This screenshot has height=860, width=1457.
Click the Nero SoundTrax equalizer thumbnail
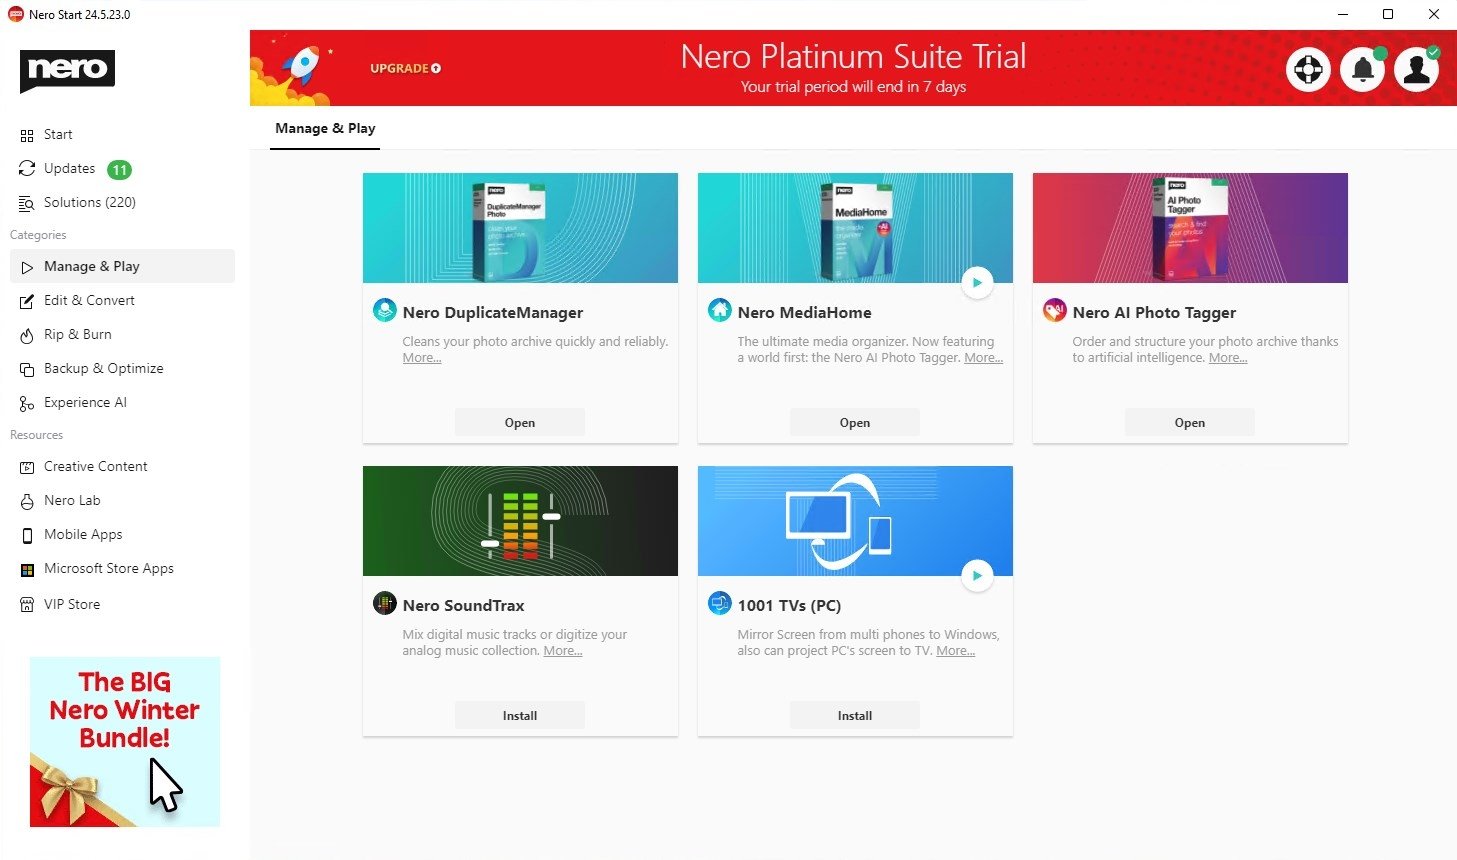tap(520, 521)
